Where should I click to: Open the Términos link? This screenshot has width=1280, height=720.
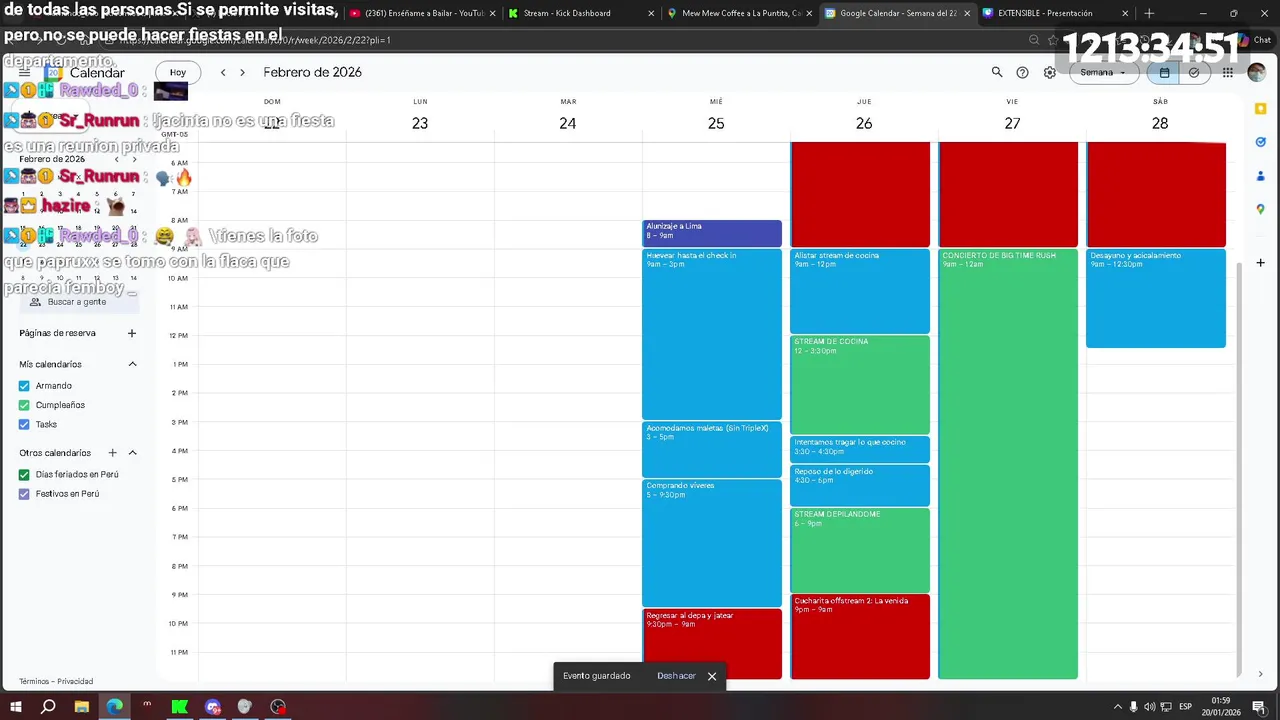pos(35,681)
